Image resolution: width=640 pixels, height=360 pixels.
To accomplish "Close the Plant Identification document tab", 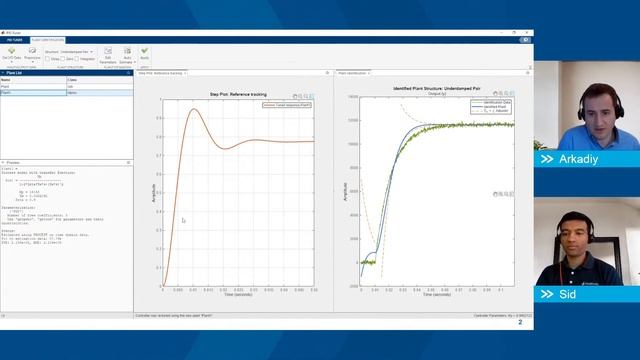I will 369,73.
